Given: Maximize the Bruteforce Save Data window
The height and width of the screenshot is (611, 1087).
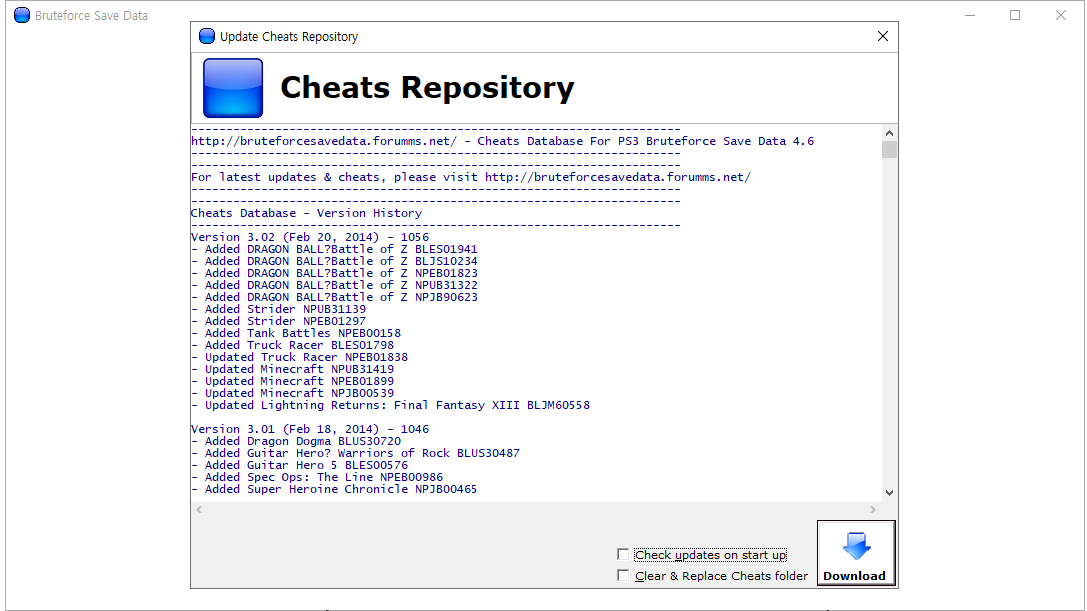Looking at the screenshot, I should pos(1015,15).
